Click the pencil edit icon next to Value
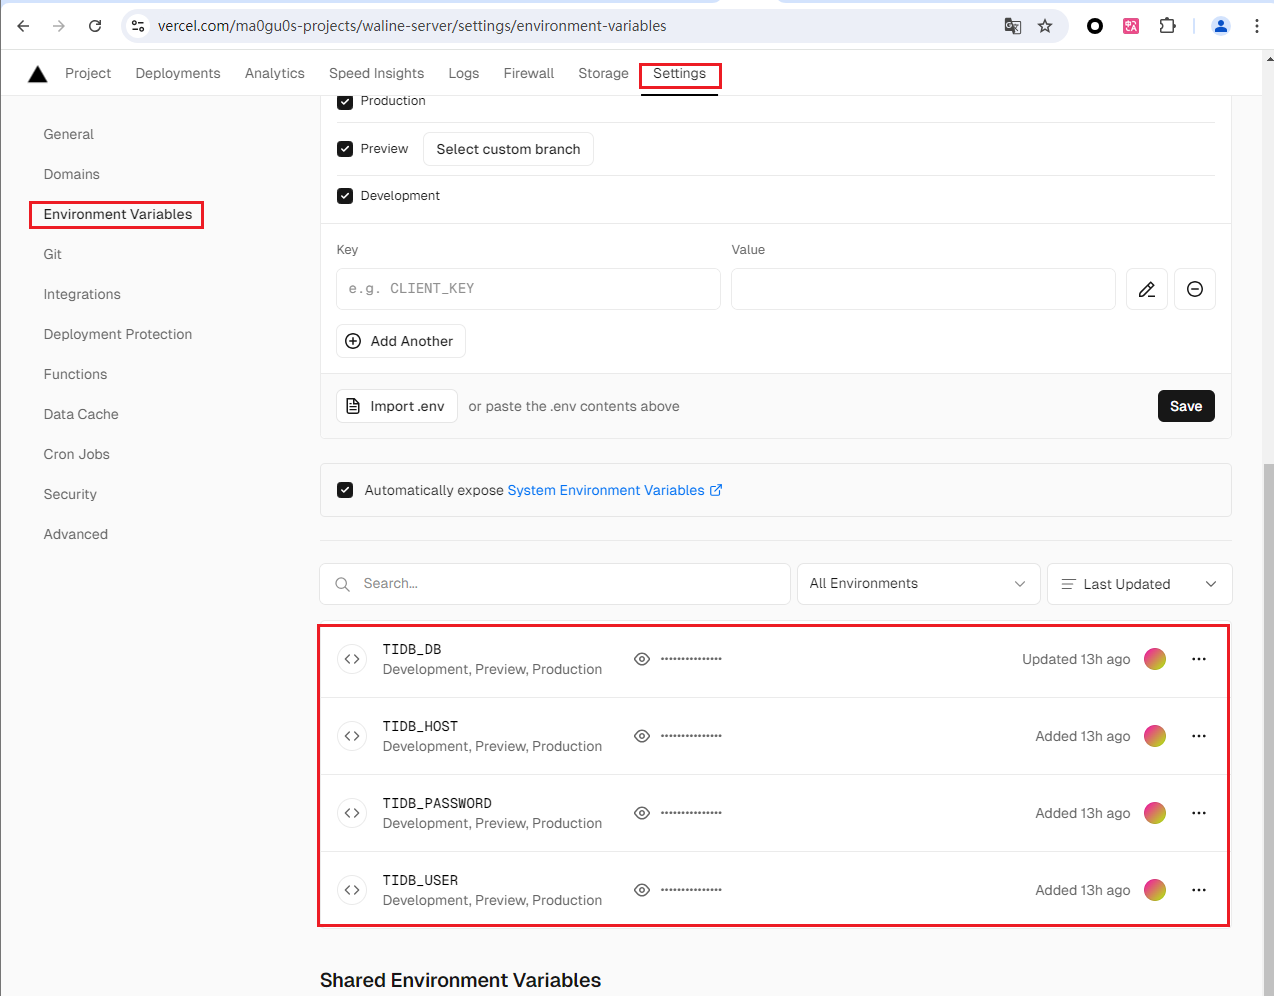This screenshot has width=1274, height=996. [x=1147, y=289]
